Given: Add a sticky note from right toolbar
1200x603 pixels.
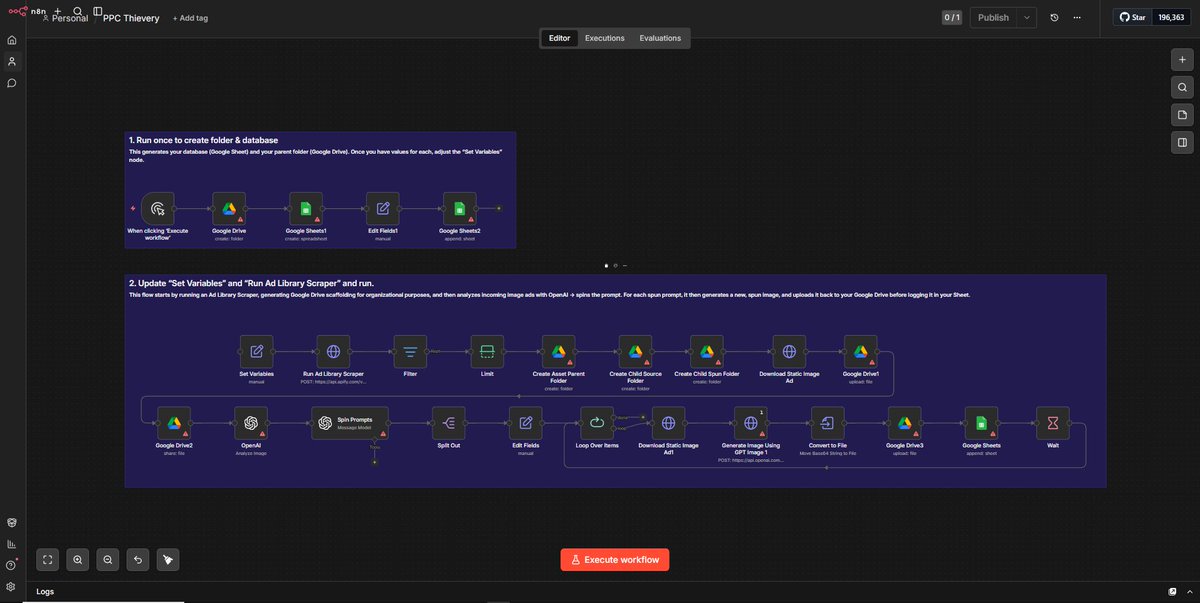Looking at the screenshot, I should [x=1182, y=115].
